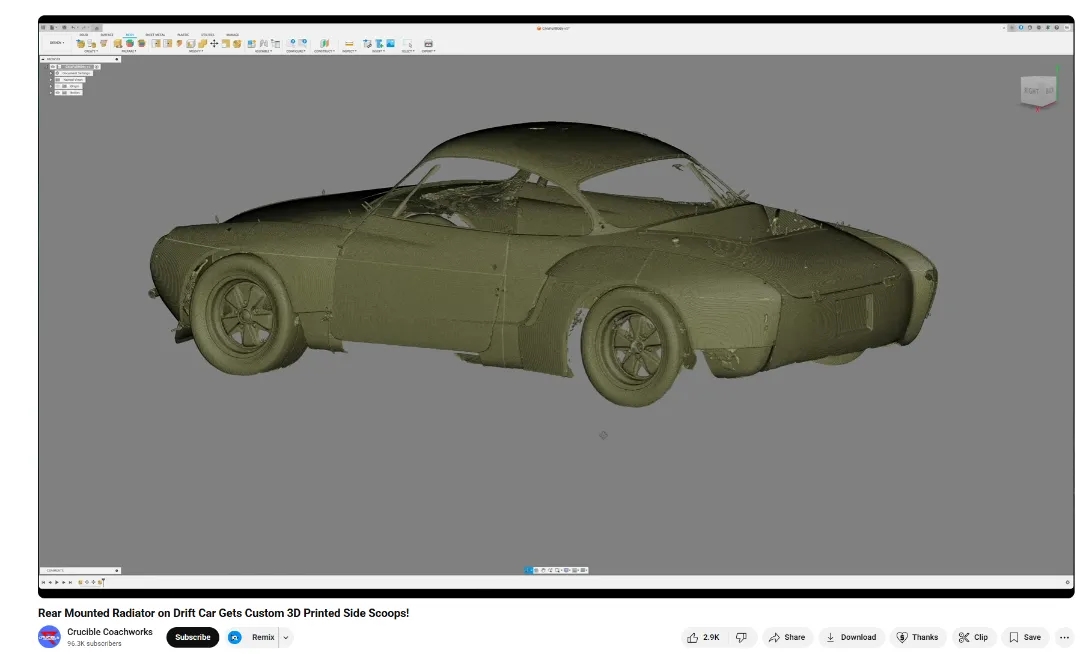Click the Measure icon in Inspect group
Viewport: 1080px width, 654px height.
[x=349, y=44]
